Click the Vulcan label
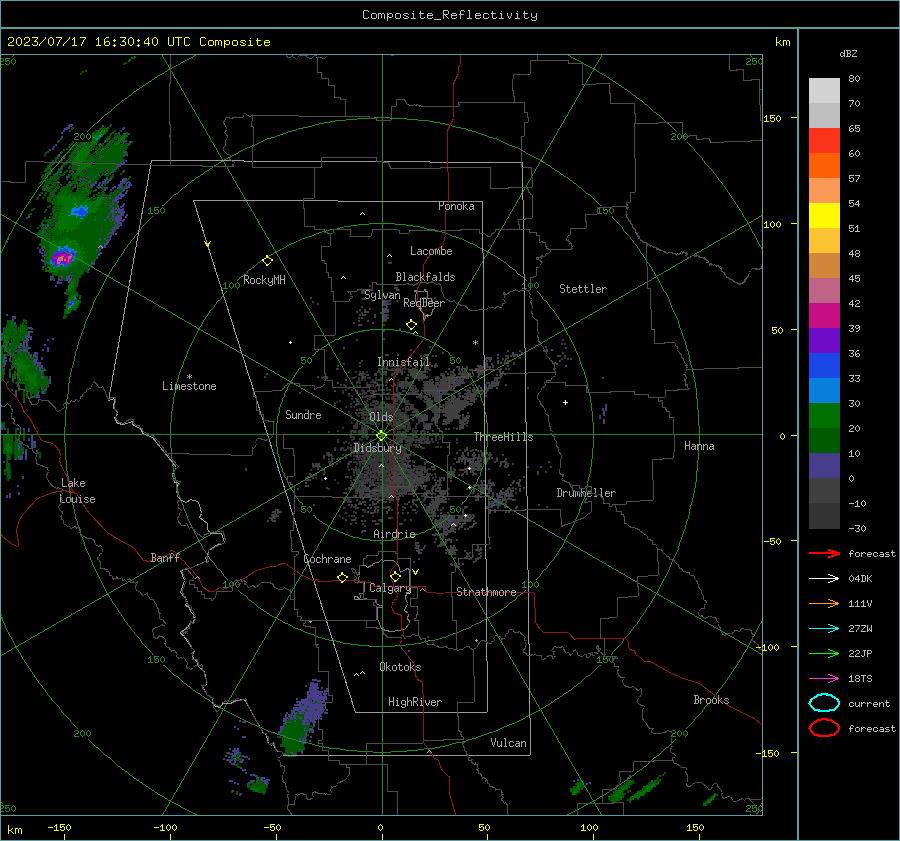 (508, 743)
